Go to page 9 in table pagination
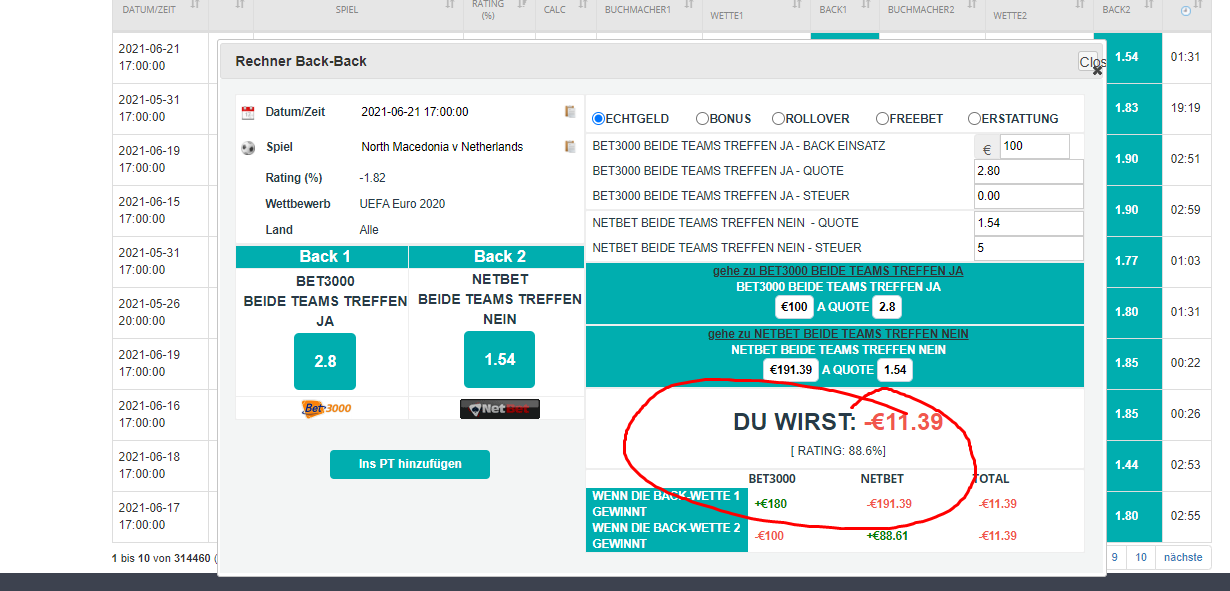This screenshot has height=591, width=1230. coord(1114,557)
